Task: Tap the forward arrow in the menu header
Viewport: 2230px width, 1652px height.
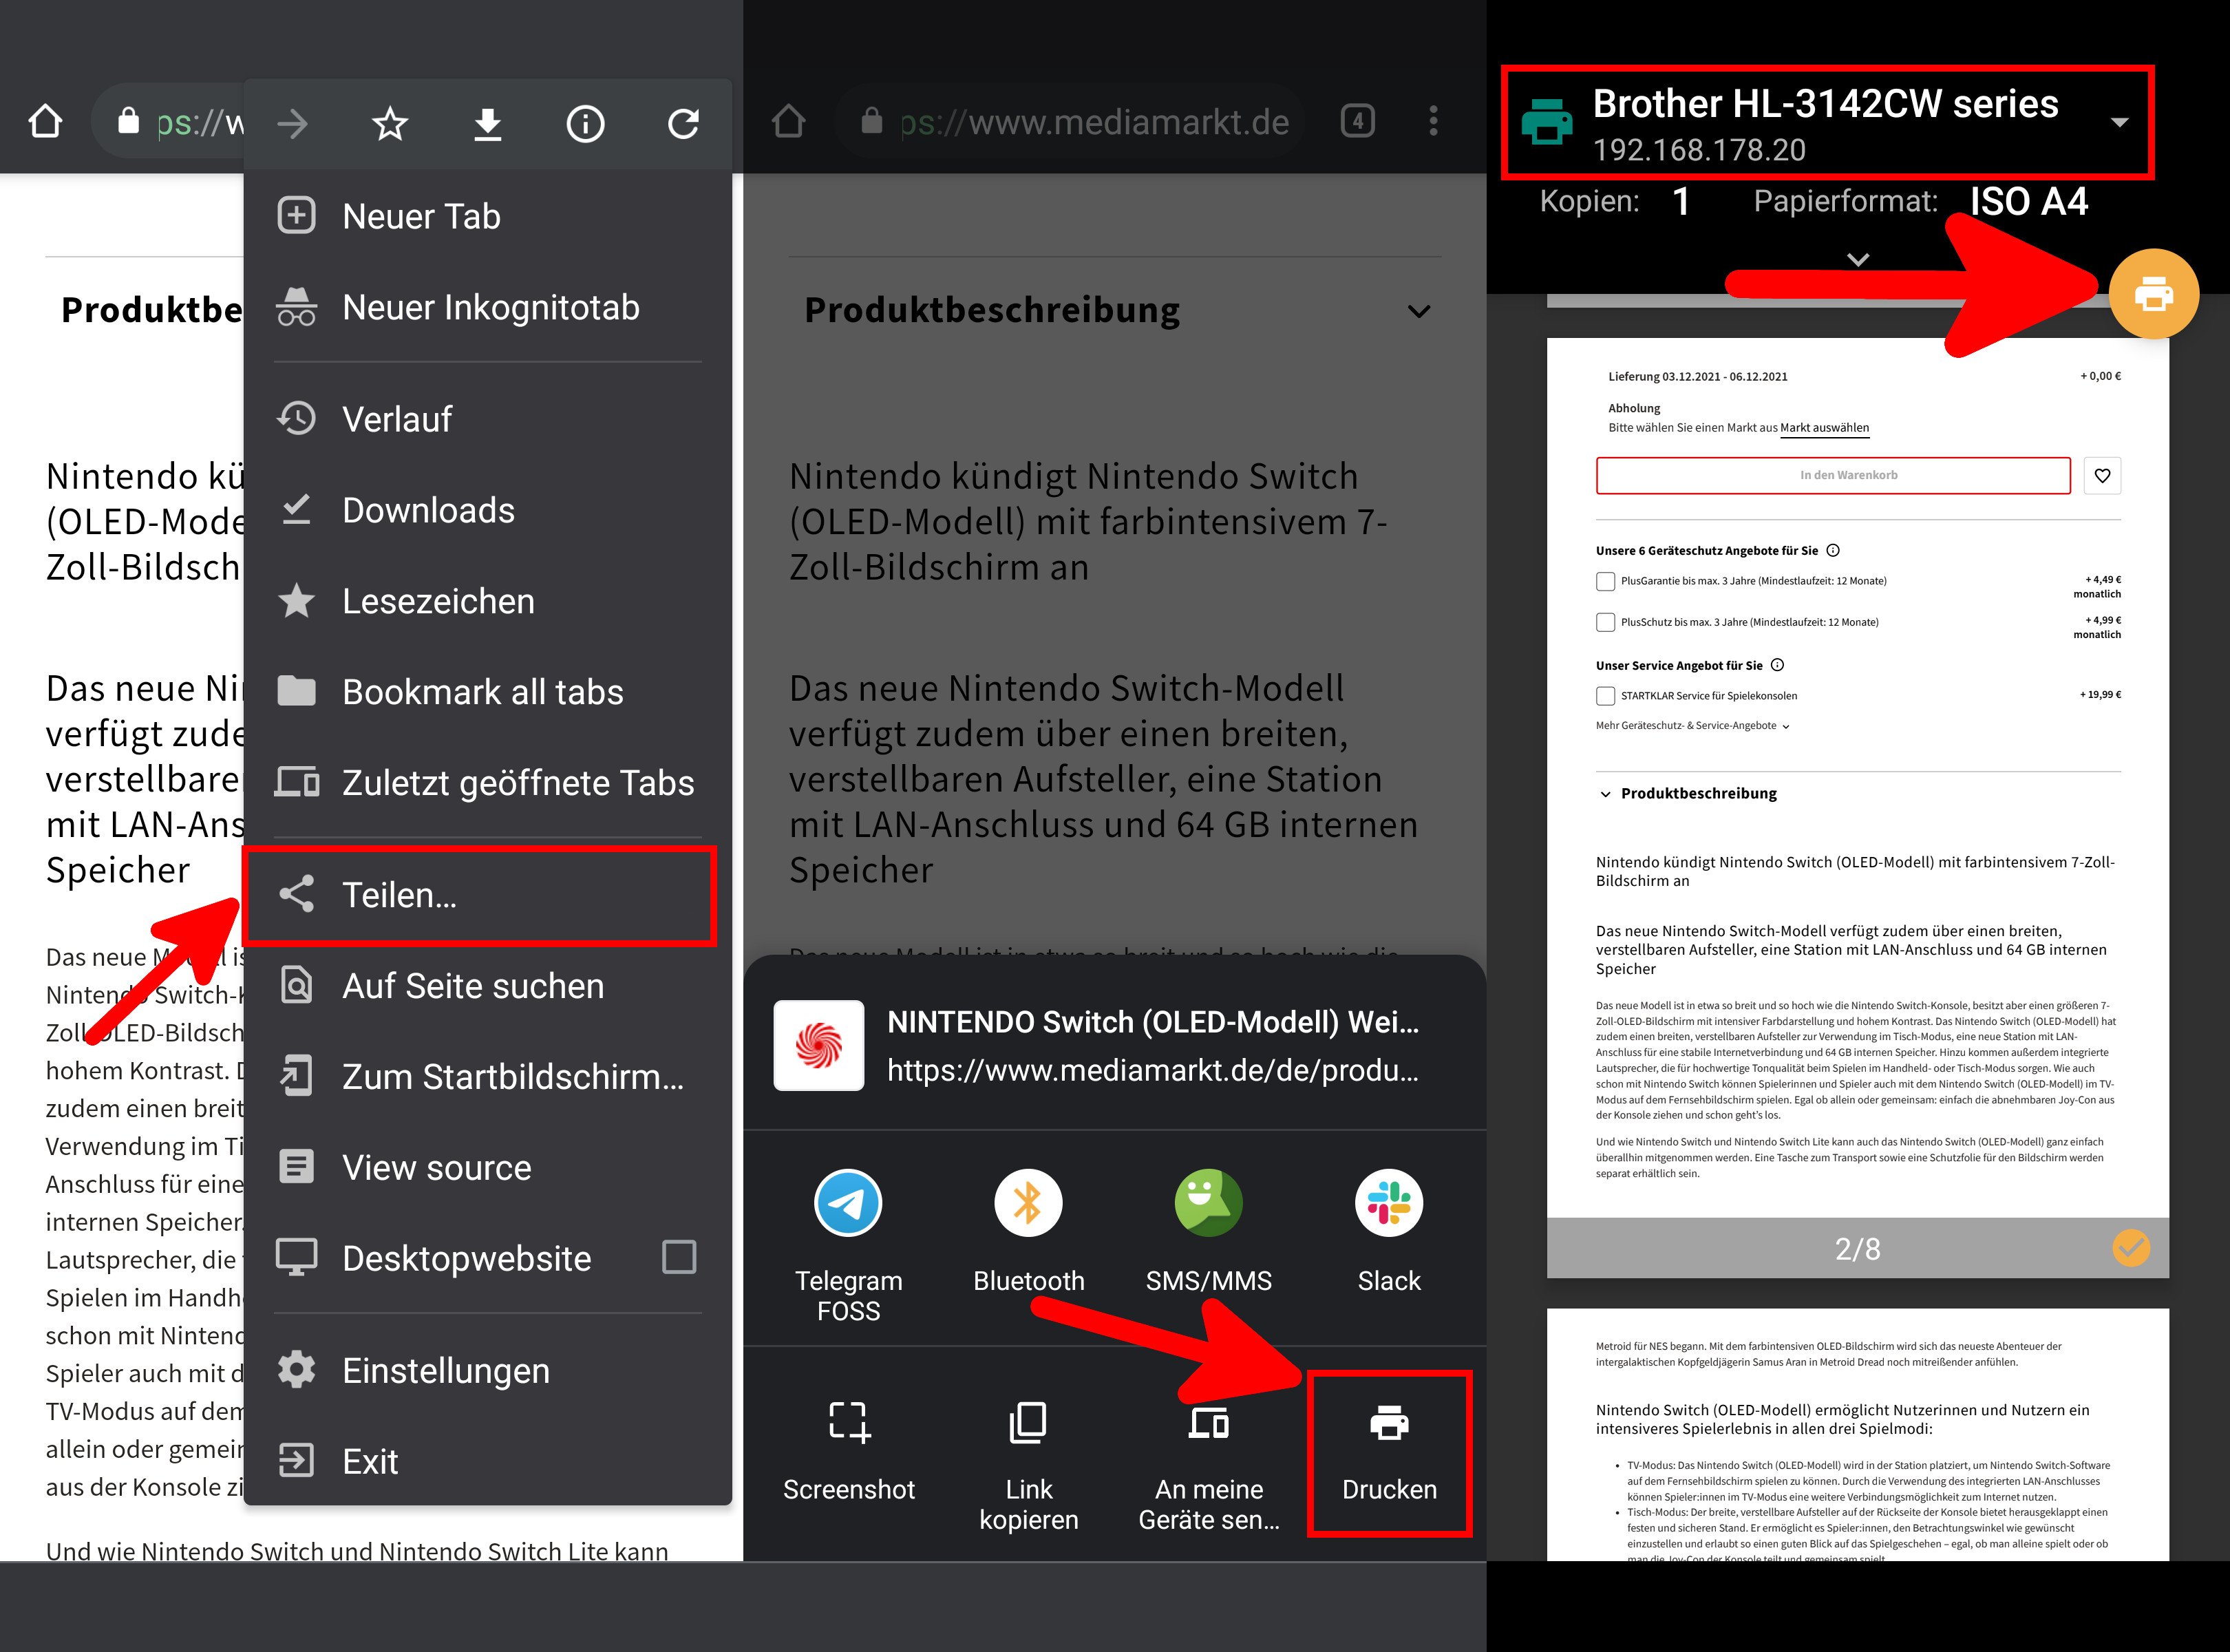Action: point(293,124)
